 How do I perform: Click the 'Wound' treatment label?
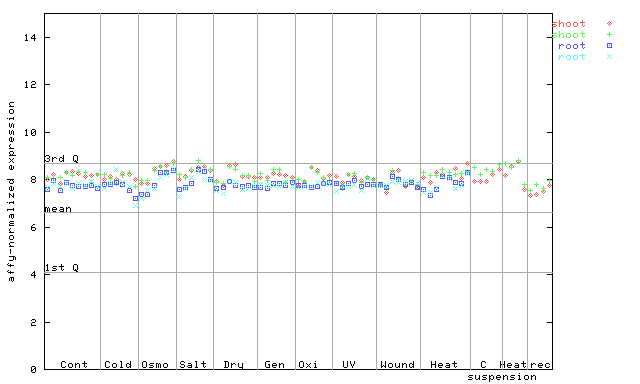click(397, 364)
